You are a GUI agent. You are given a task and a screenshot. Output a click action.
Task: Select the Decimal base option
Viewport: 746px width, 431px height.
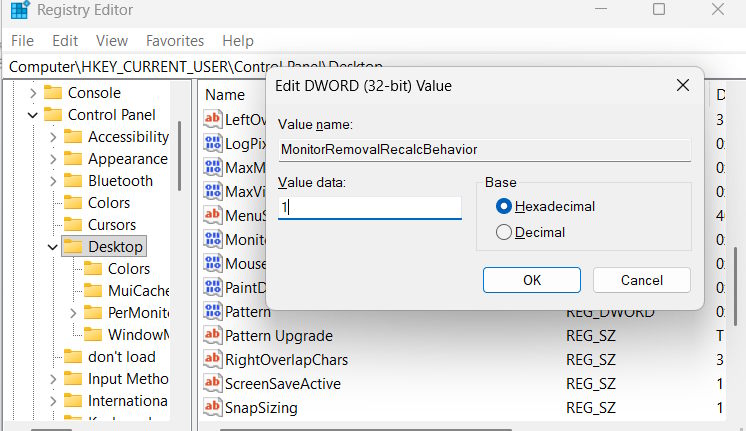point(504,232)
